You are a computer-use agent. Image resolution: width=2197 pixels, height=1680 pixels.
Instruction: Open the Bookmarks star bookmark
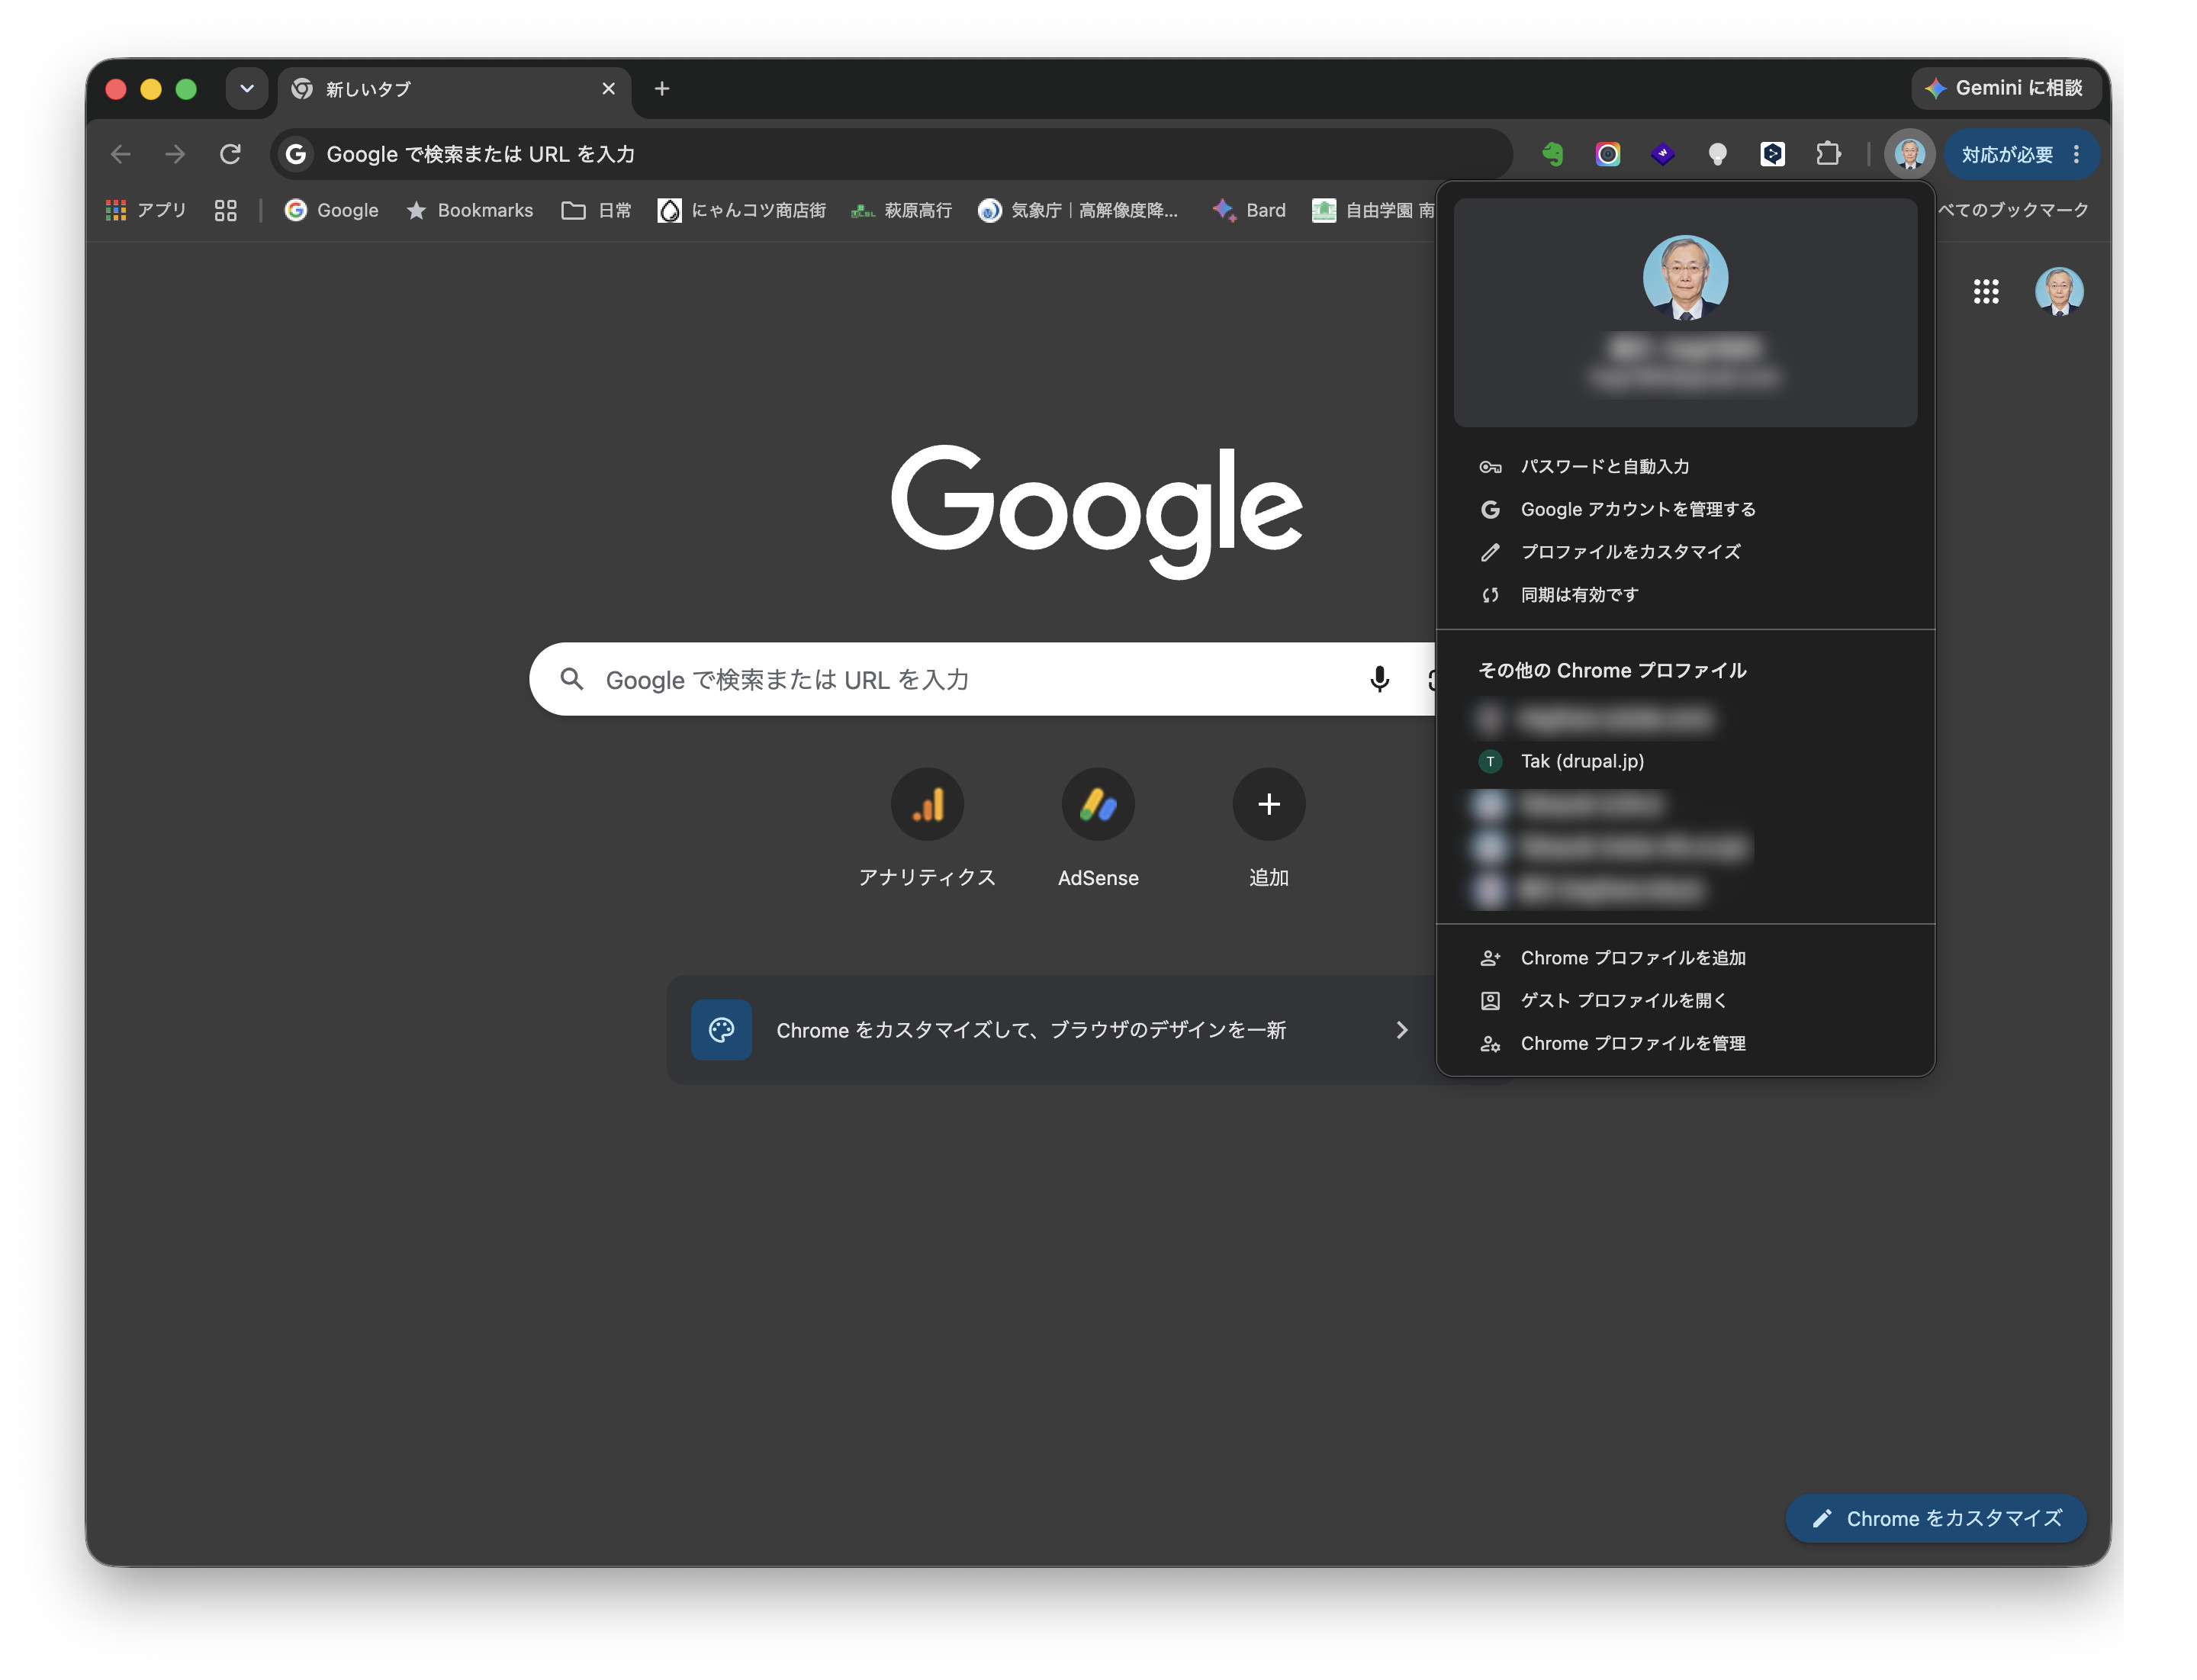tap(470, 210)
